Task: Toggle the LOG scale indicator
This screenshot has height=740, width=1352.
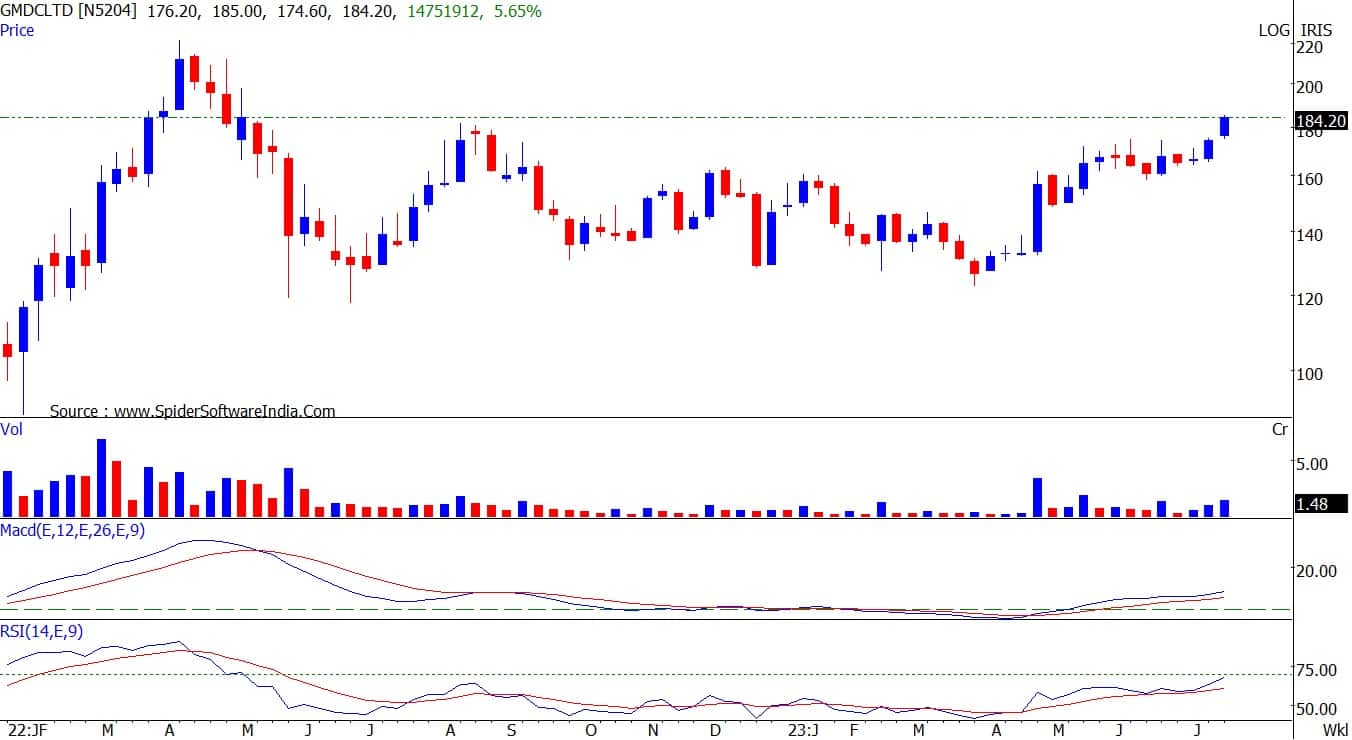Action: (1274, 30)
